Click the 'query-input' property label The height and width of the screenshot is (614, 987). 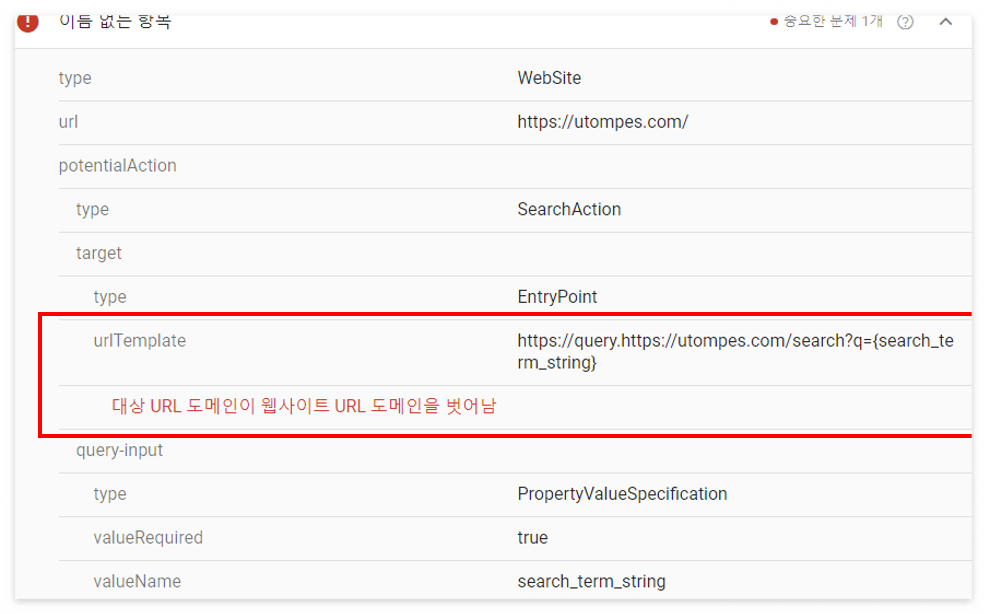(120, 450)
